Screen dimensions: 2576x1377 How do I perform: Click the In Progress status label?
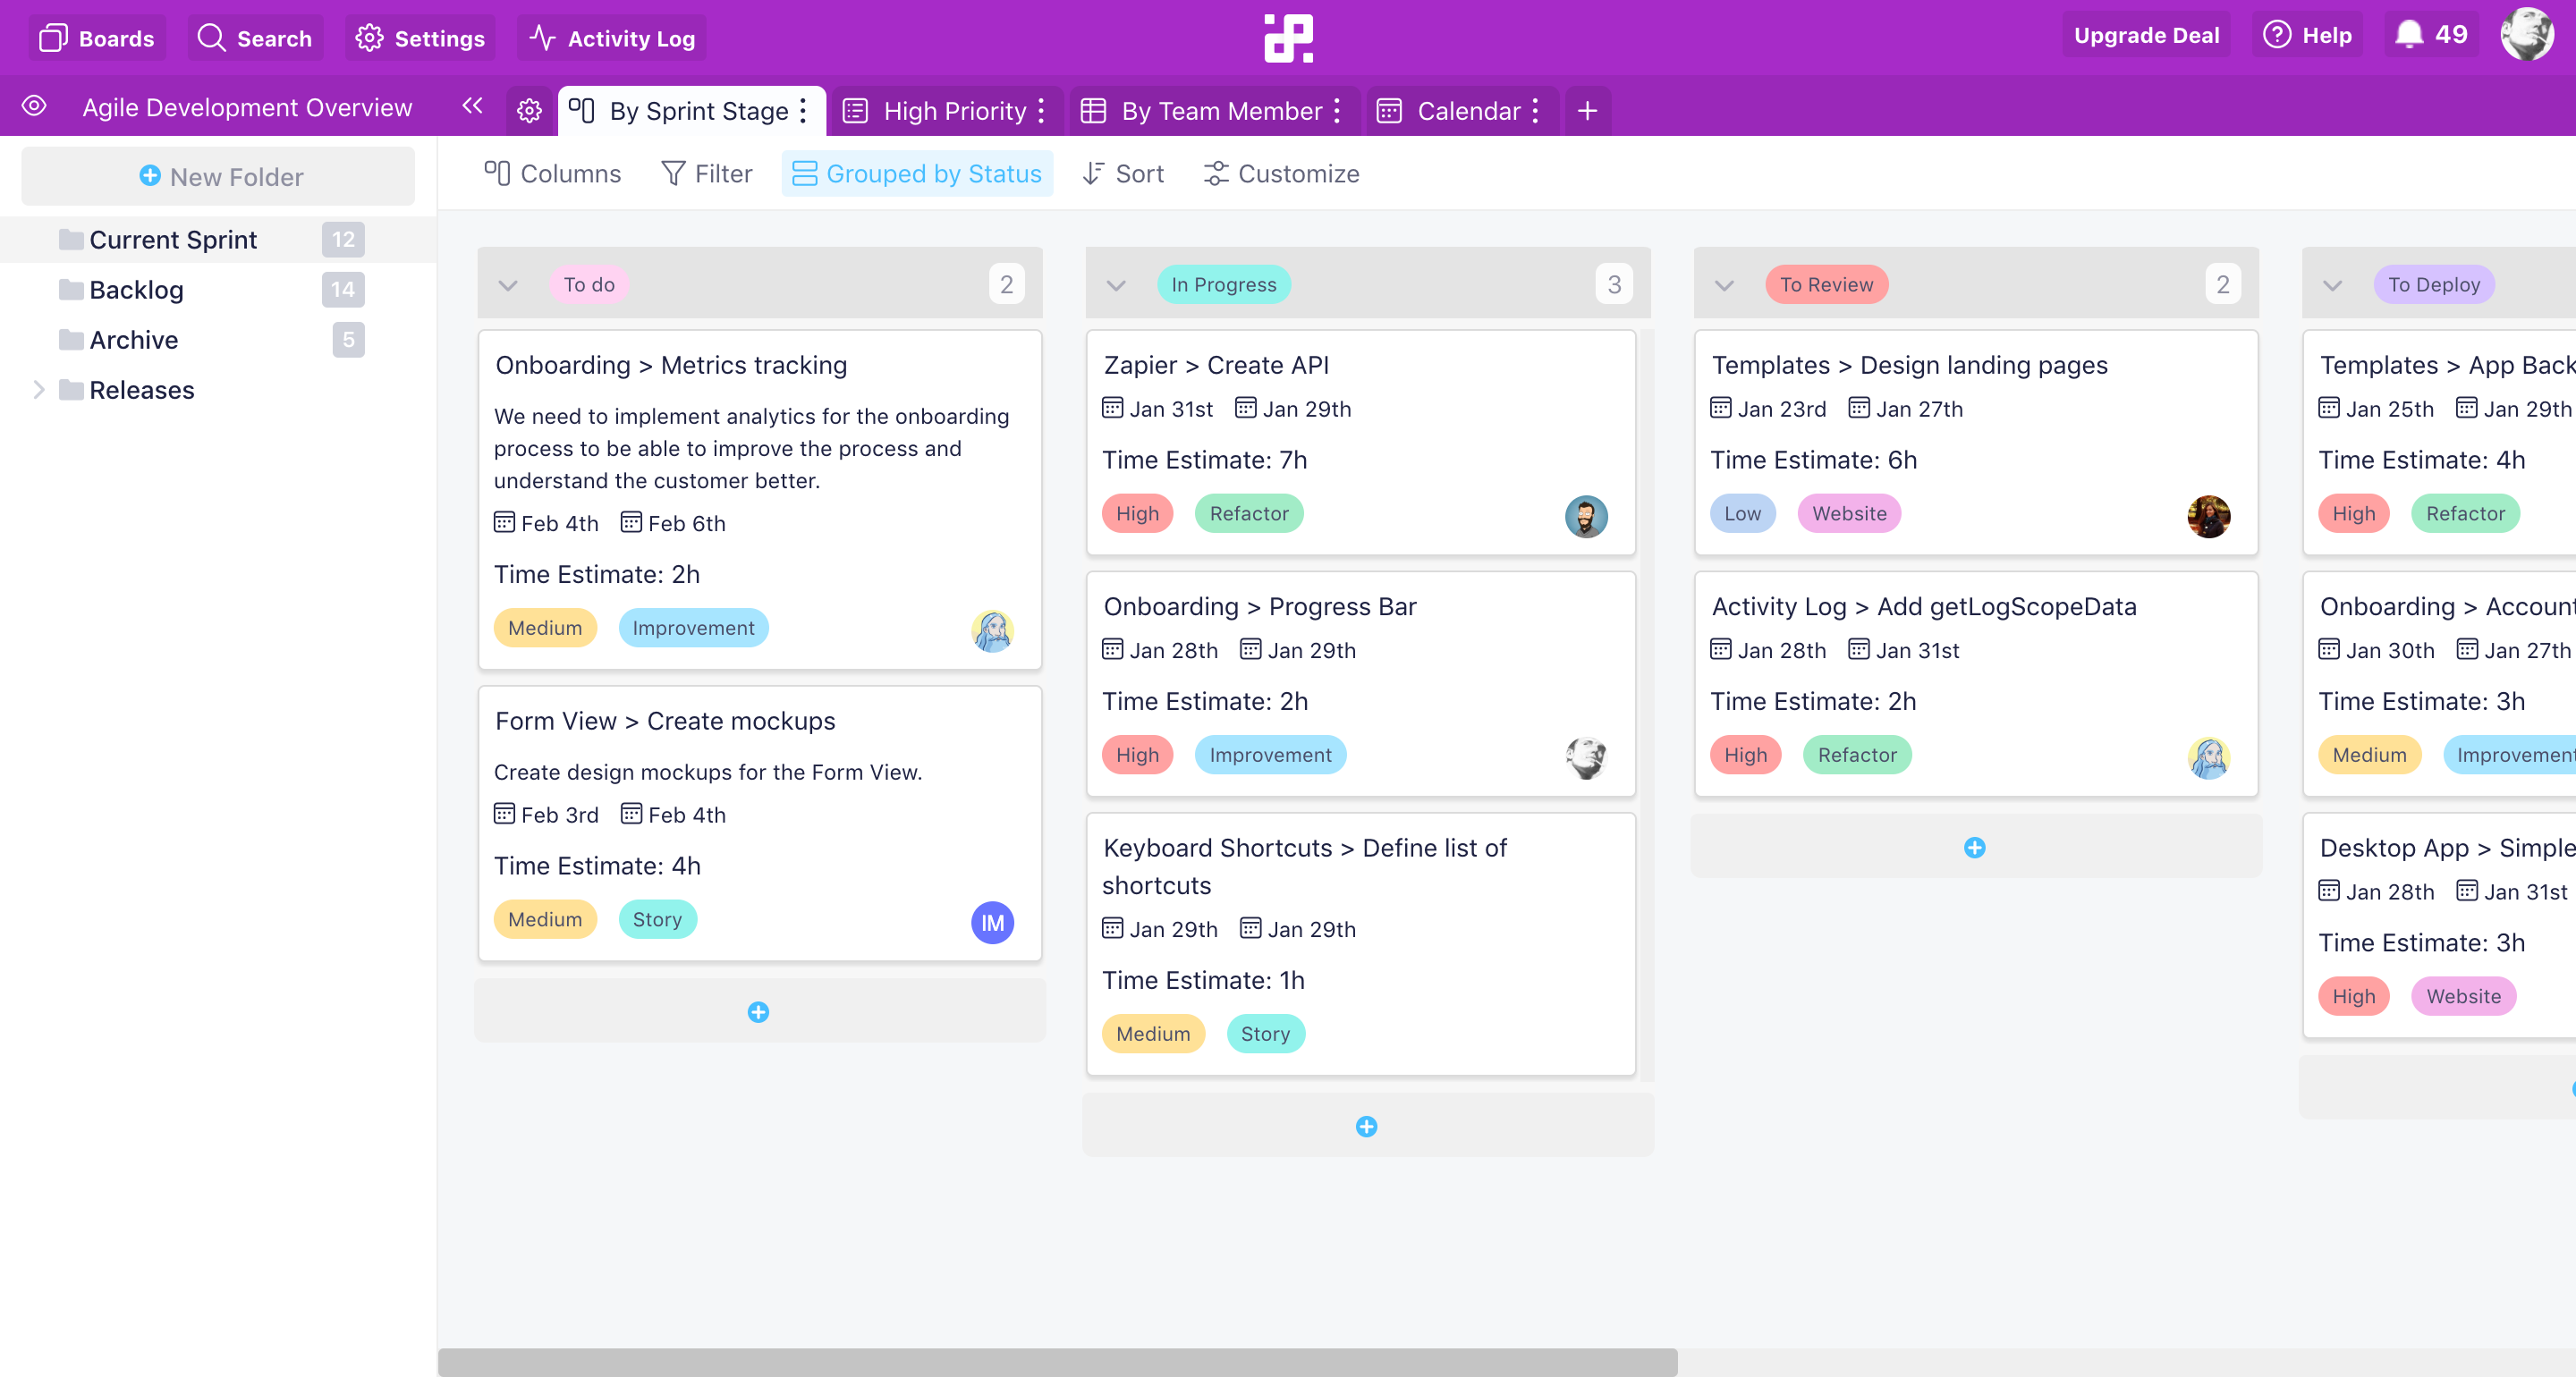[1224, 285]
